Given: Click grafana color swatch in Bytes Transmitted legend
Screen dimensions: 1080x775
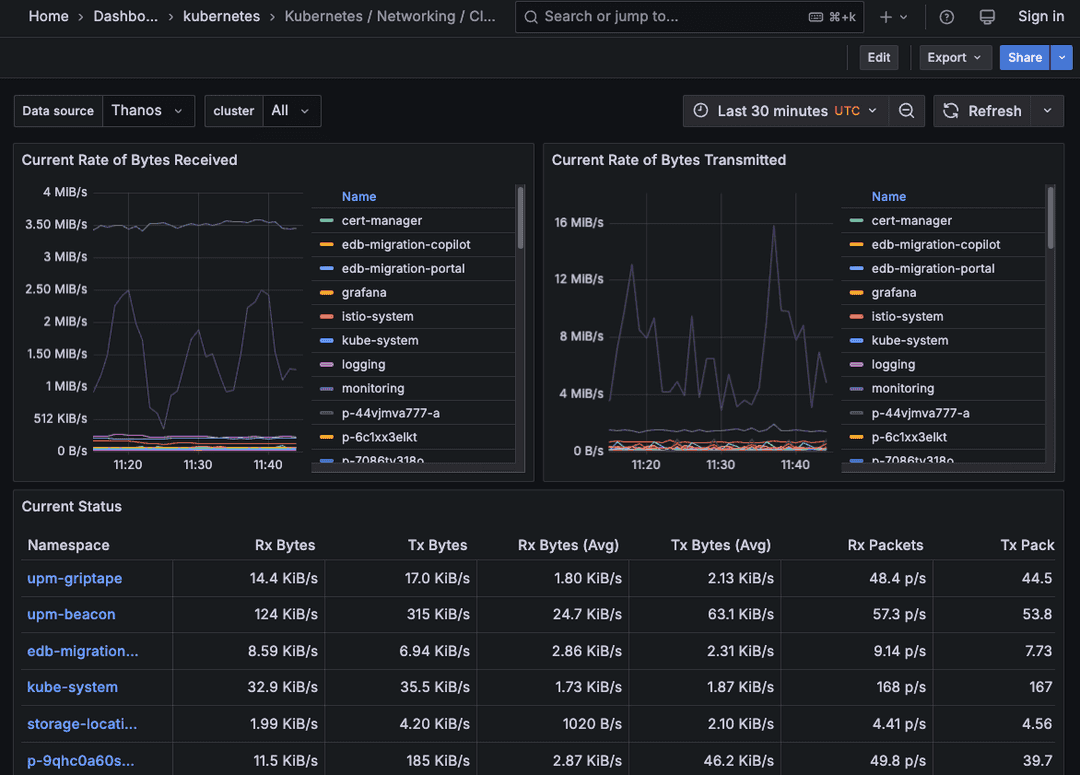Looking at the screenshot, I should 856,293.
